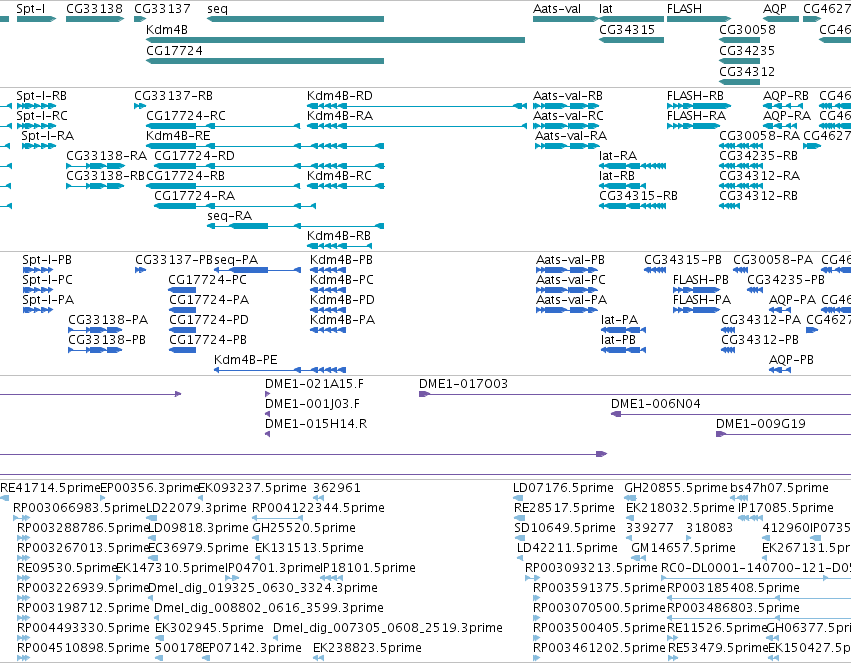
Task: Click transcript CG33138-RA label
Action: click(x=106, y=156)
